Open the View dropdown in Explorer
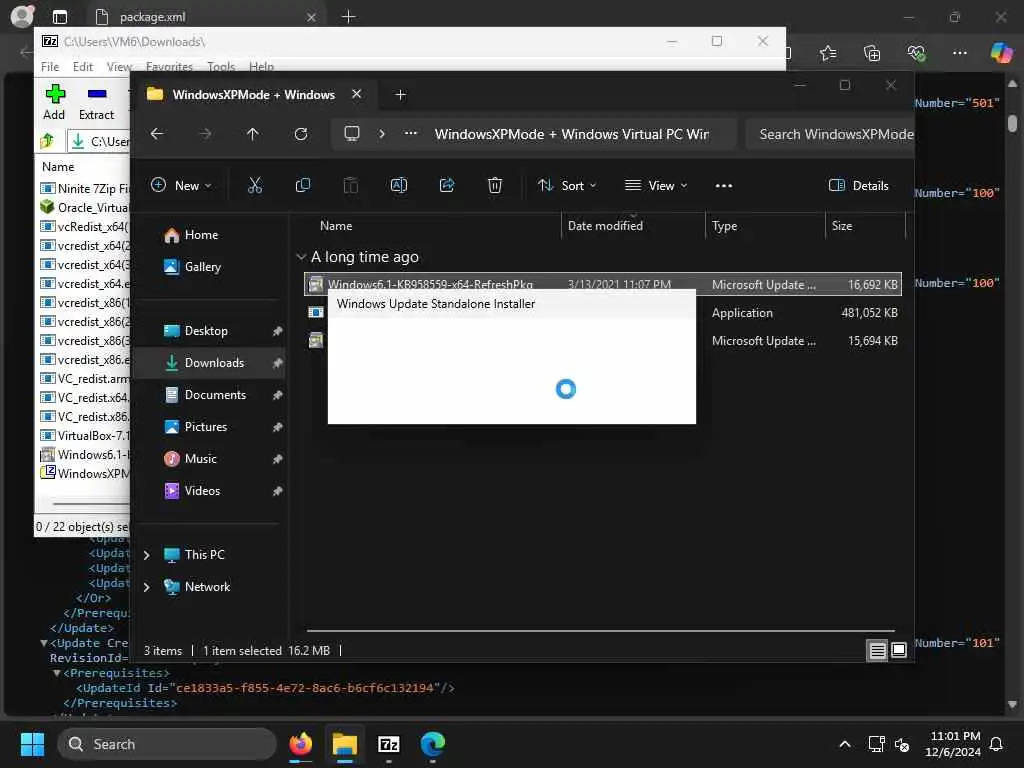This screenshot has width=1024, height=768. 655,185
